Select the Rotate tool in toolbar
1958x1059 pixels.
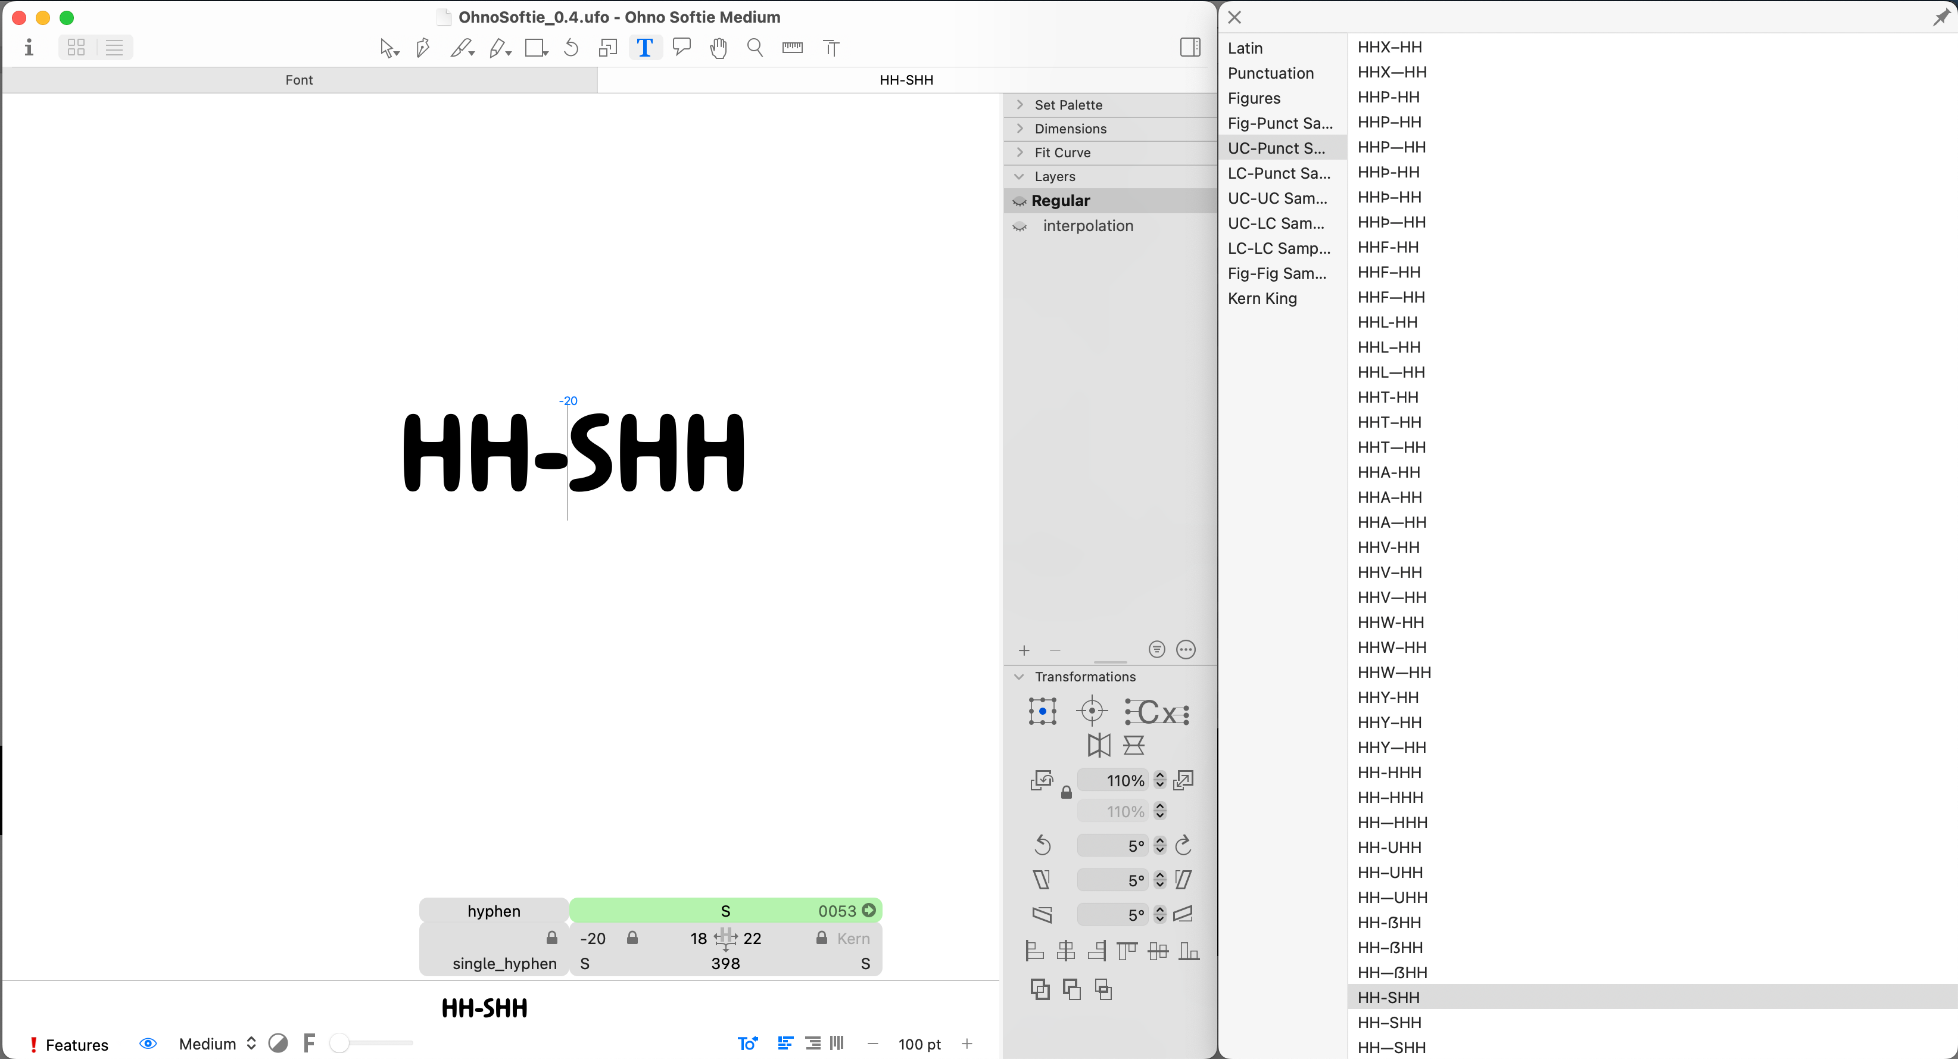point(571,48)
